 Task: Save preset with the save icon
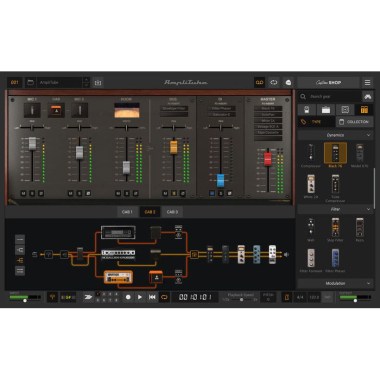click(98, 82)
